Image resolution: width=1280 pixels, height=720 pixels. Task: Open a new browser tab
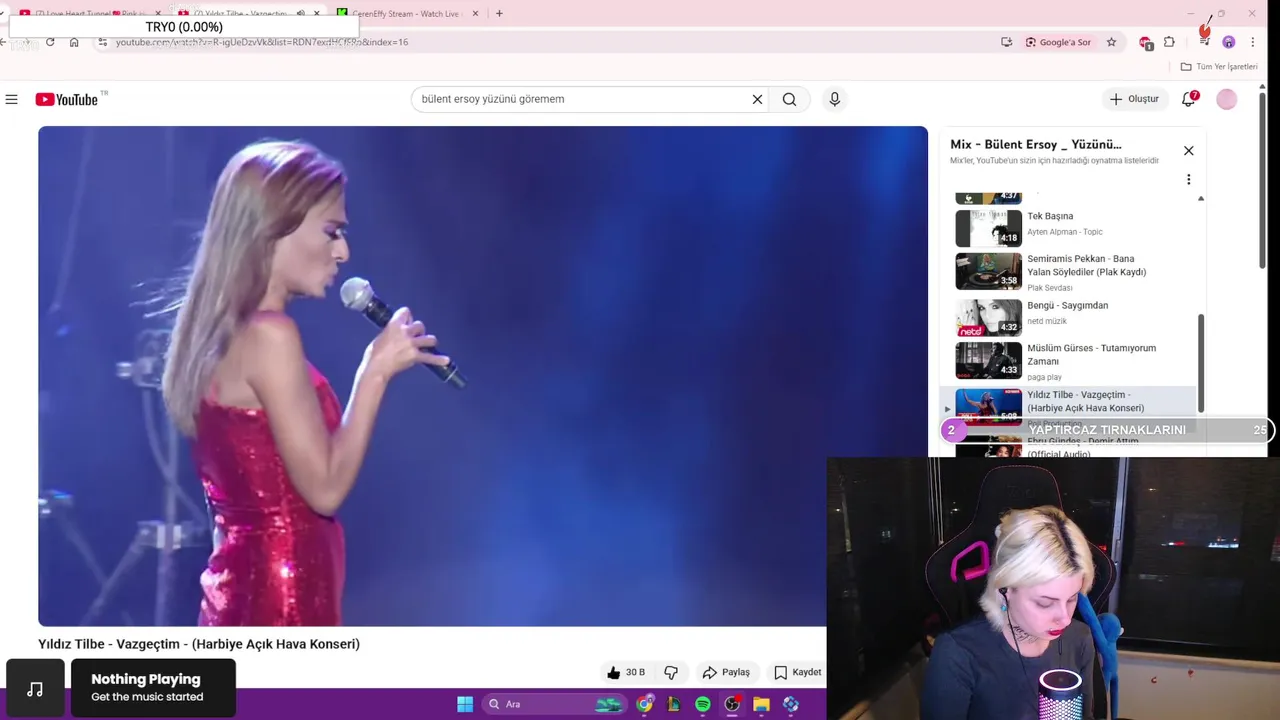[499, 14]
